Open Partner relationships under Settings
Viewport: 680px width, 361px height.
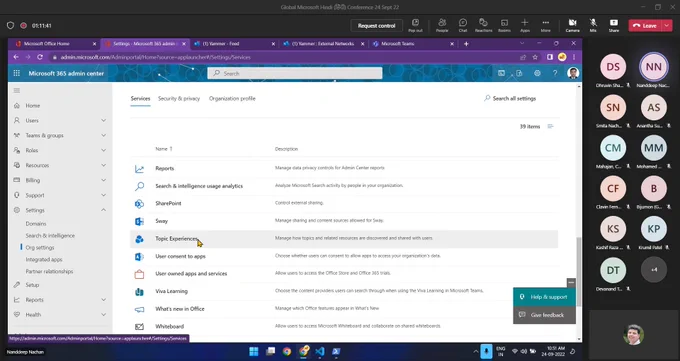49,271
